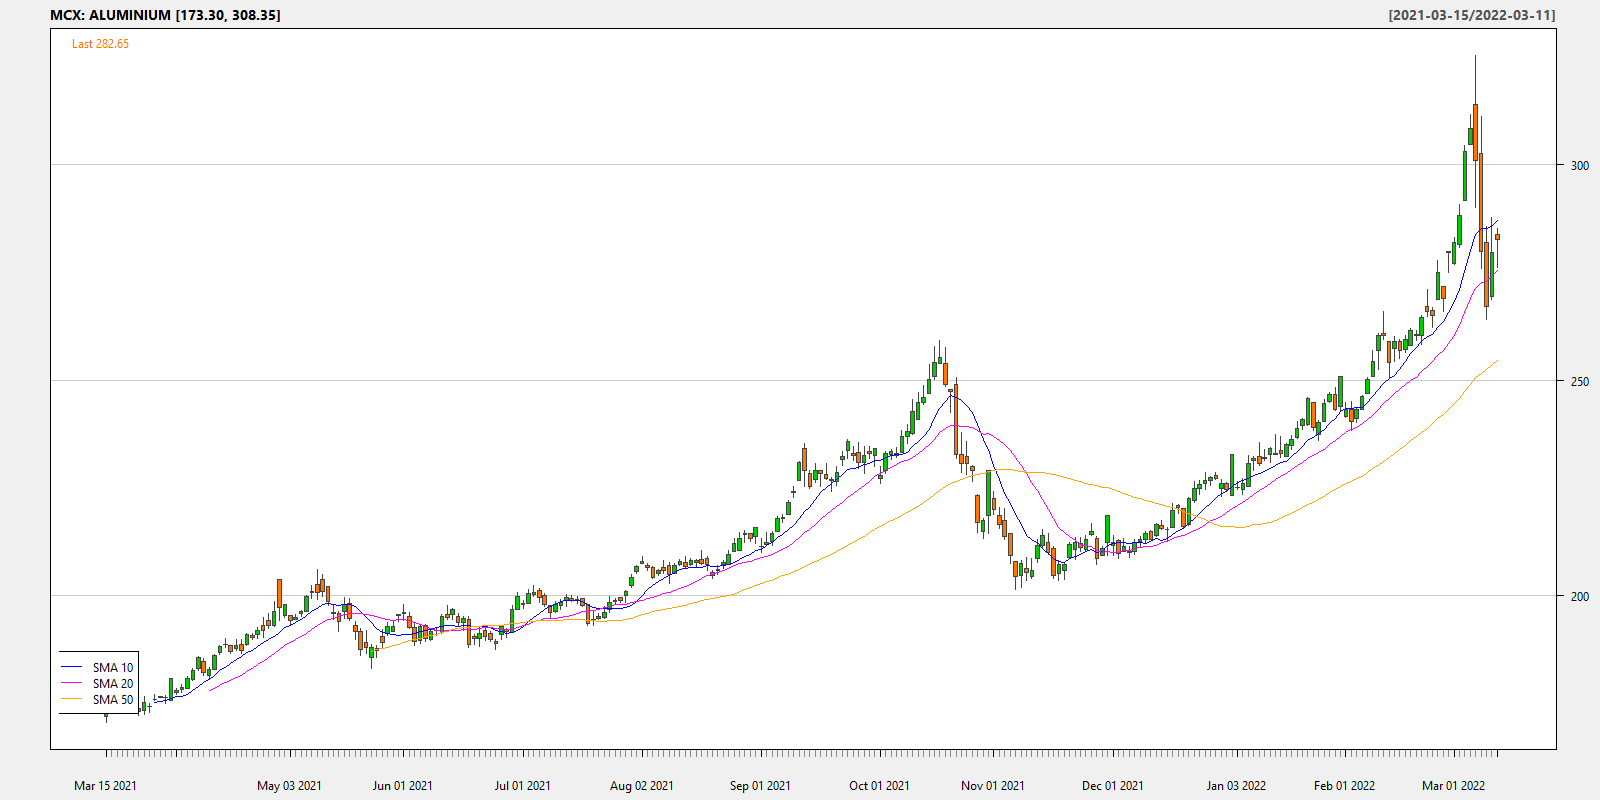The image size is (1600, 800).
Task: Click the orange SMA 50 legend line
Action: (72, 699)
